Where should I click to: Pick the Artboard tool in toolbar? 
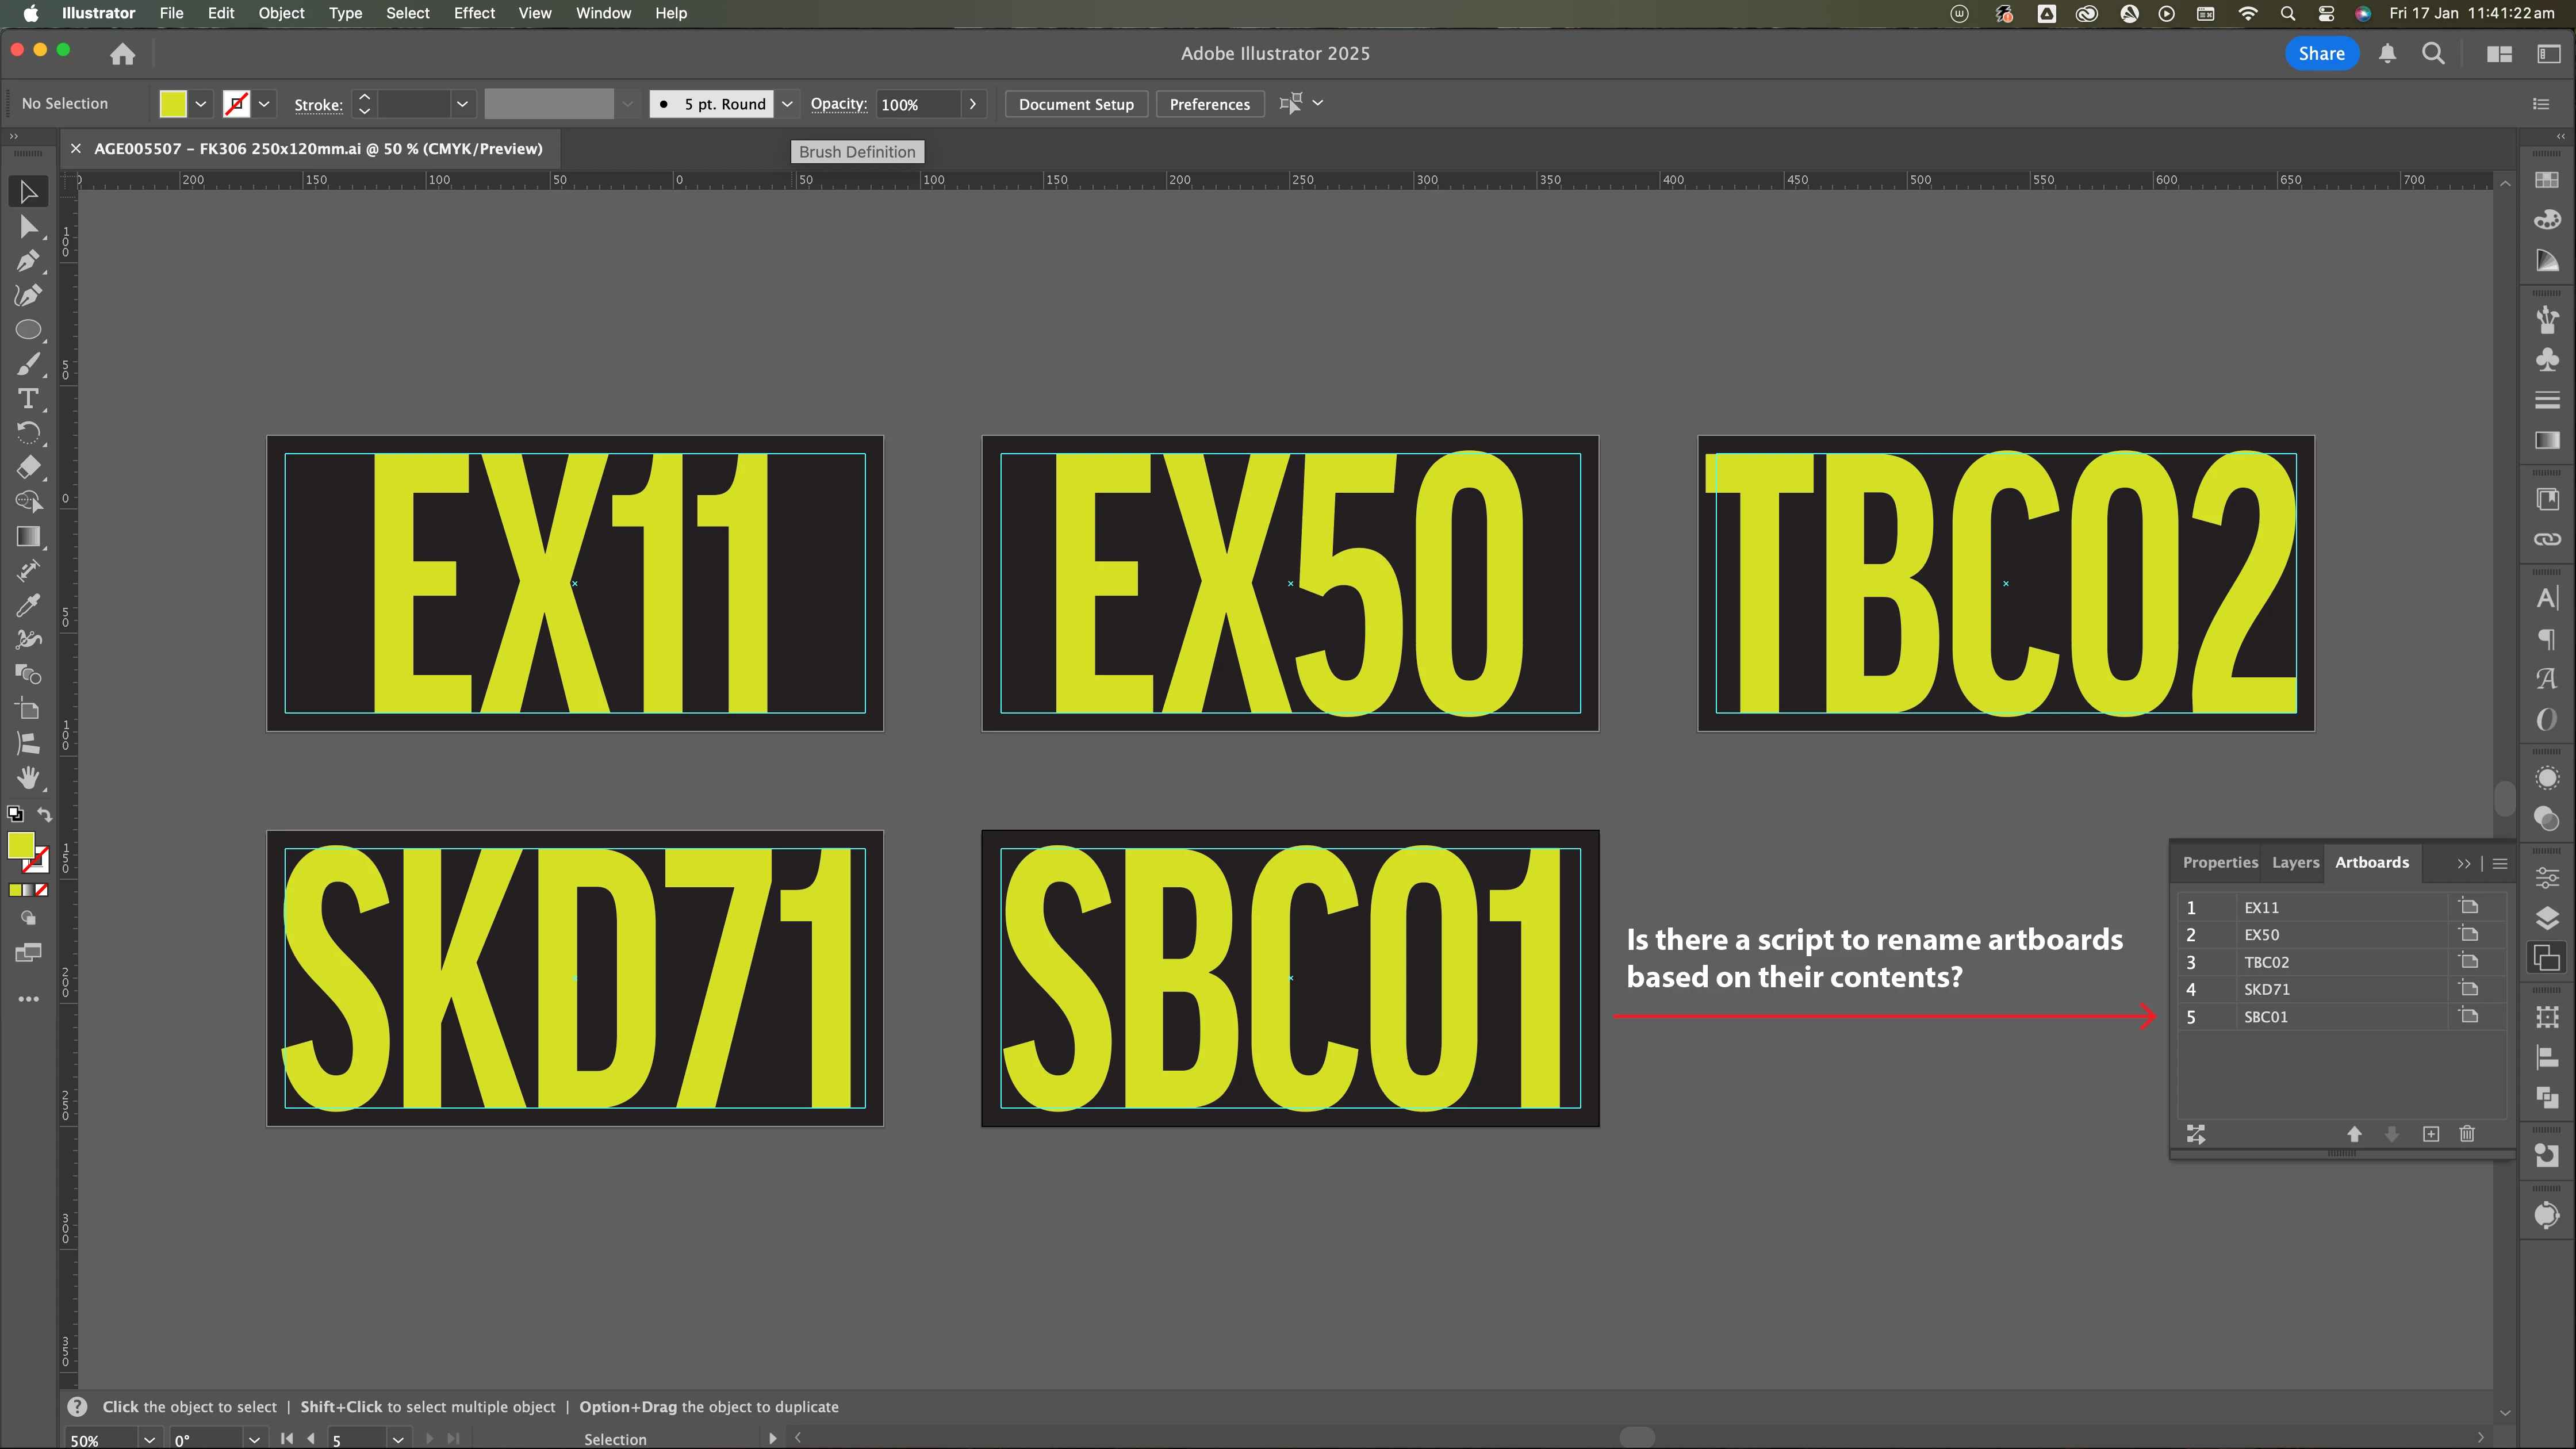click(x=28, y=709)
